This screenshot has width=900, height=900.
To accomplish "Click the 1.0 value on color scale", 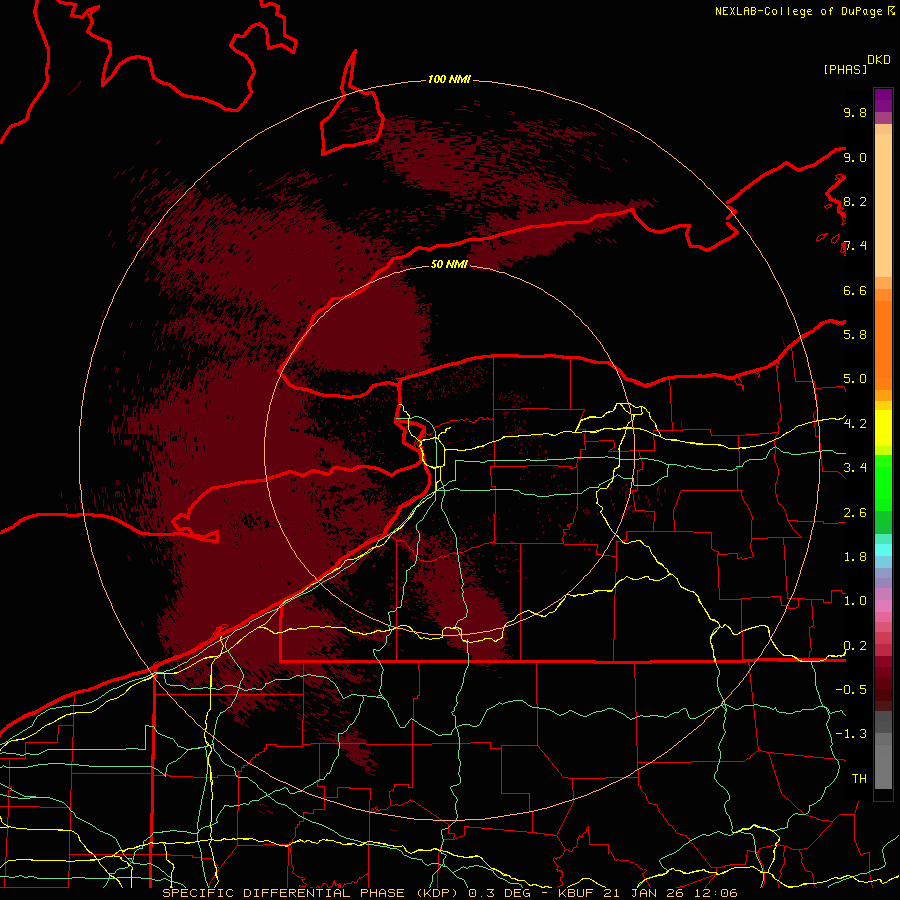I will pyautogui.click(x=855, y=601).
